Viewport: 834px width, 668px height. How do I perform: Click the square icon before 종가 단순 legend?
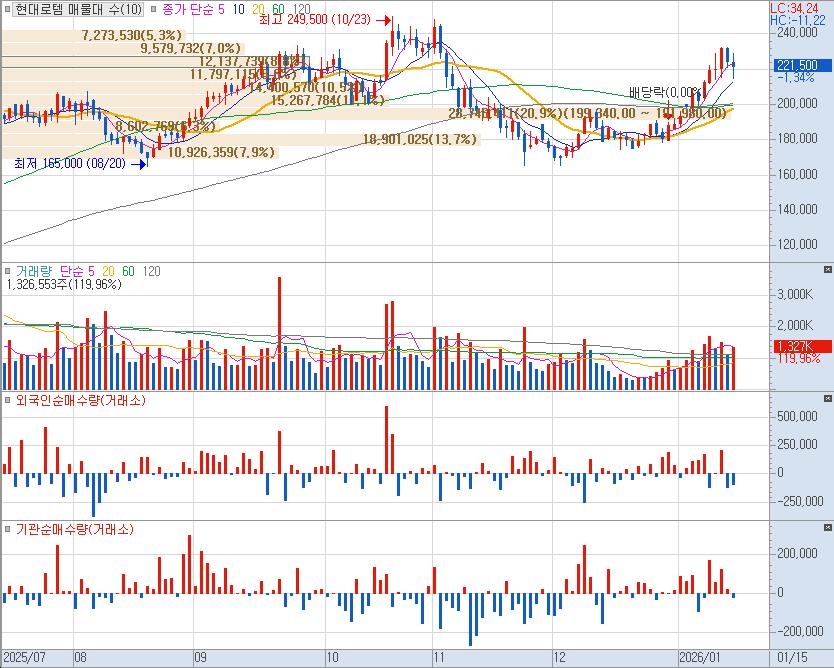tap(154, 8)
